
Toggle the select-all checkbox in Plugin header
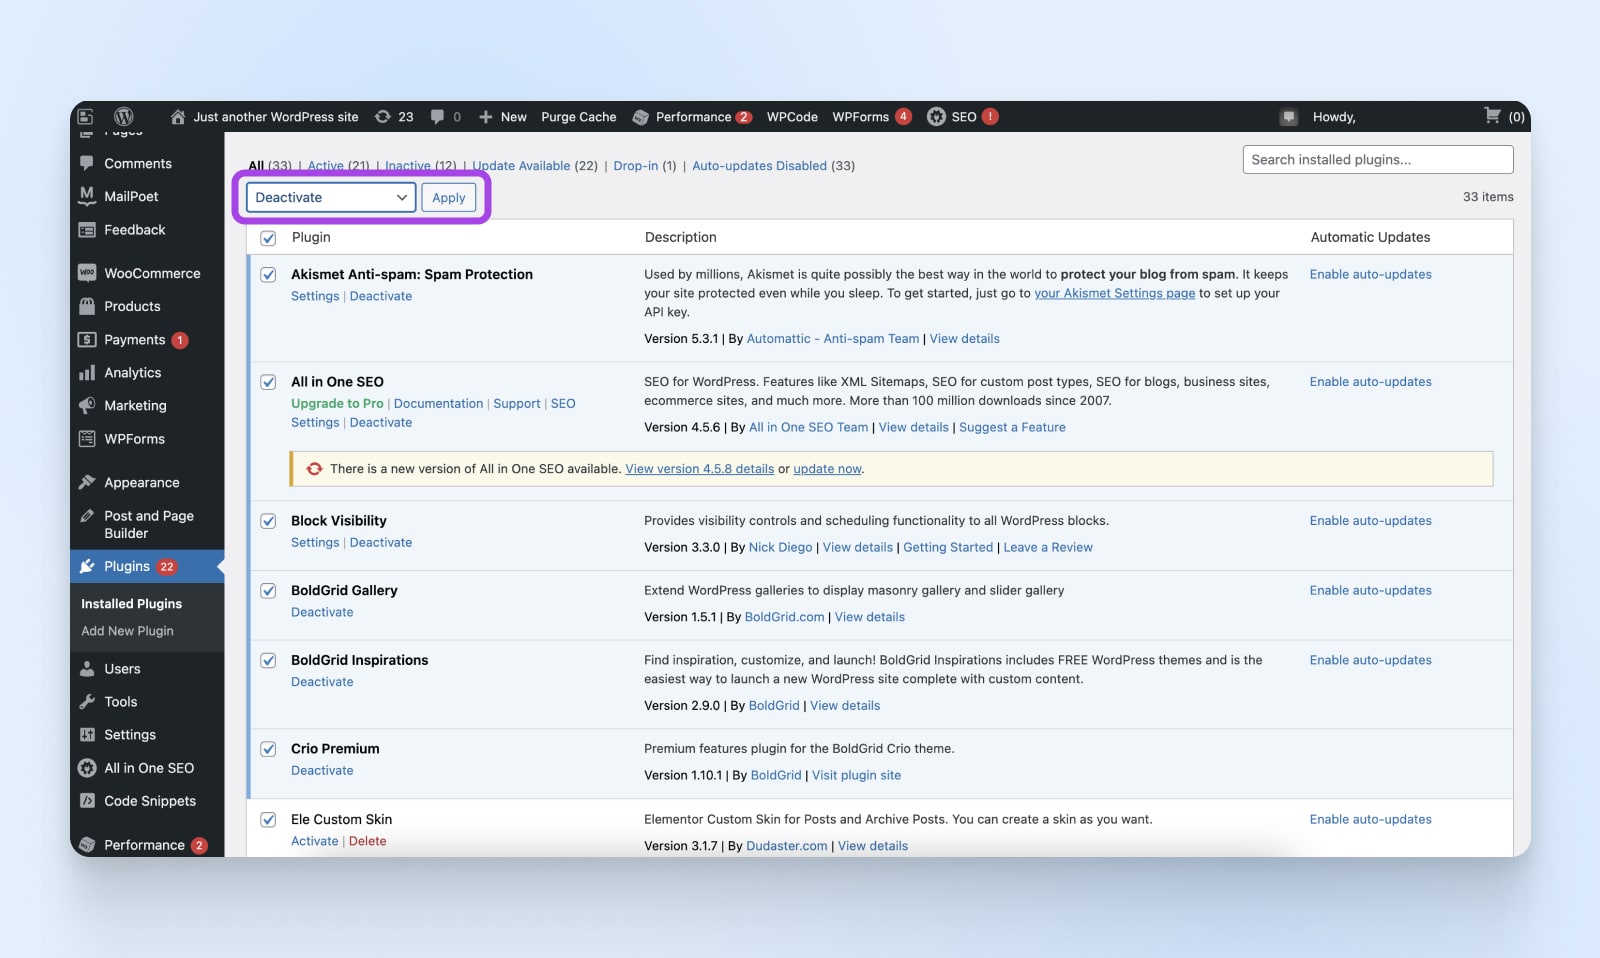click(268, 238)
